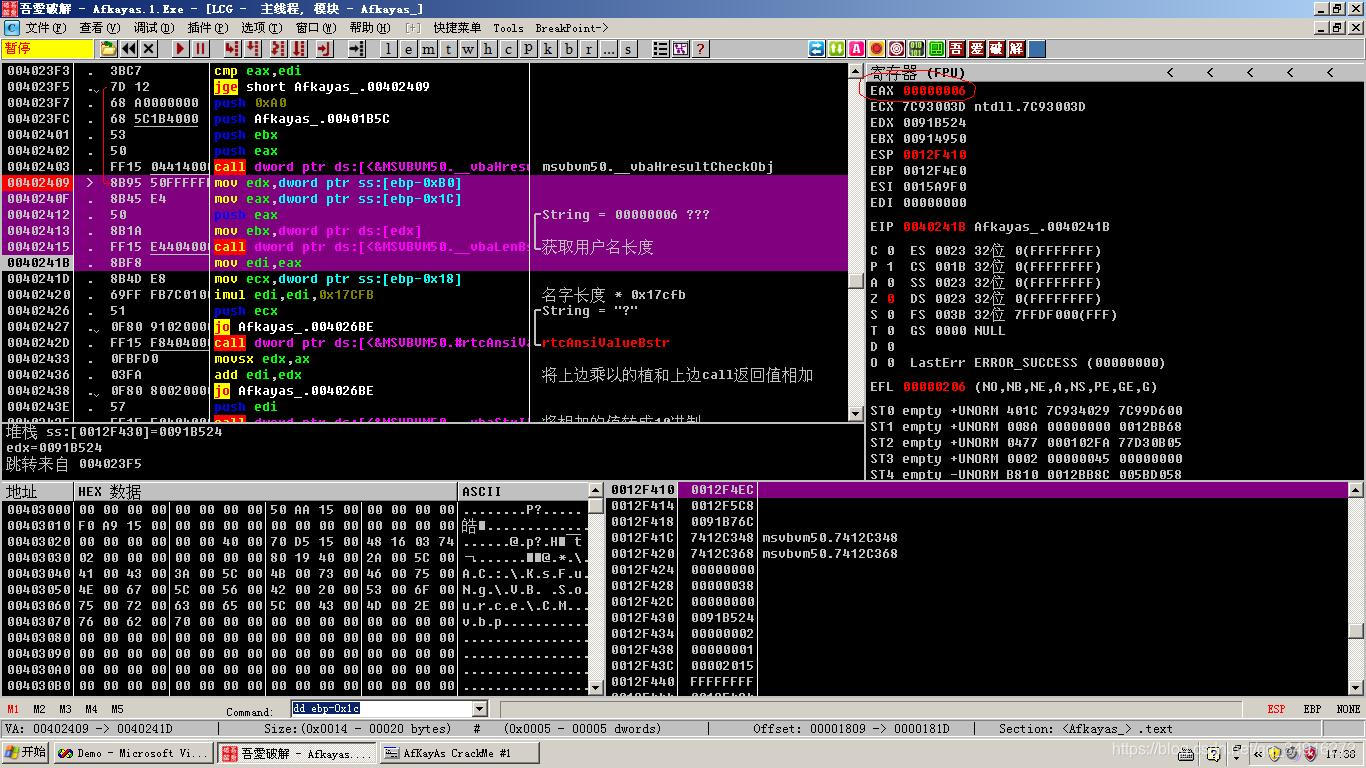Select disassembly row at address 00402409
This screenshot has height=768, width=1366.
[426, 183]
